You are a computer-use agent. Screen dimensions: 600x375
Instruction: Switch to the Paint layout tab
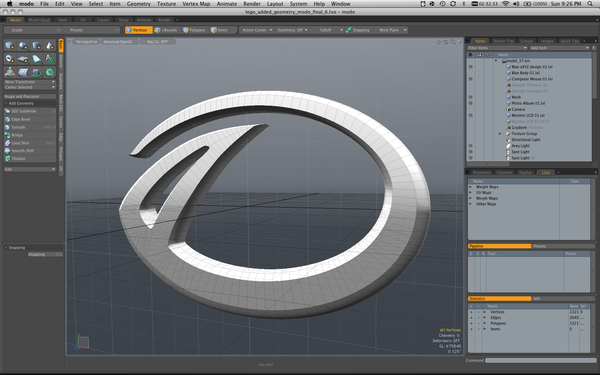[x=62, y=20]
